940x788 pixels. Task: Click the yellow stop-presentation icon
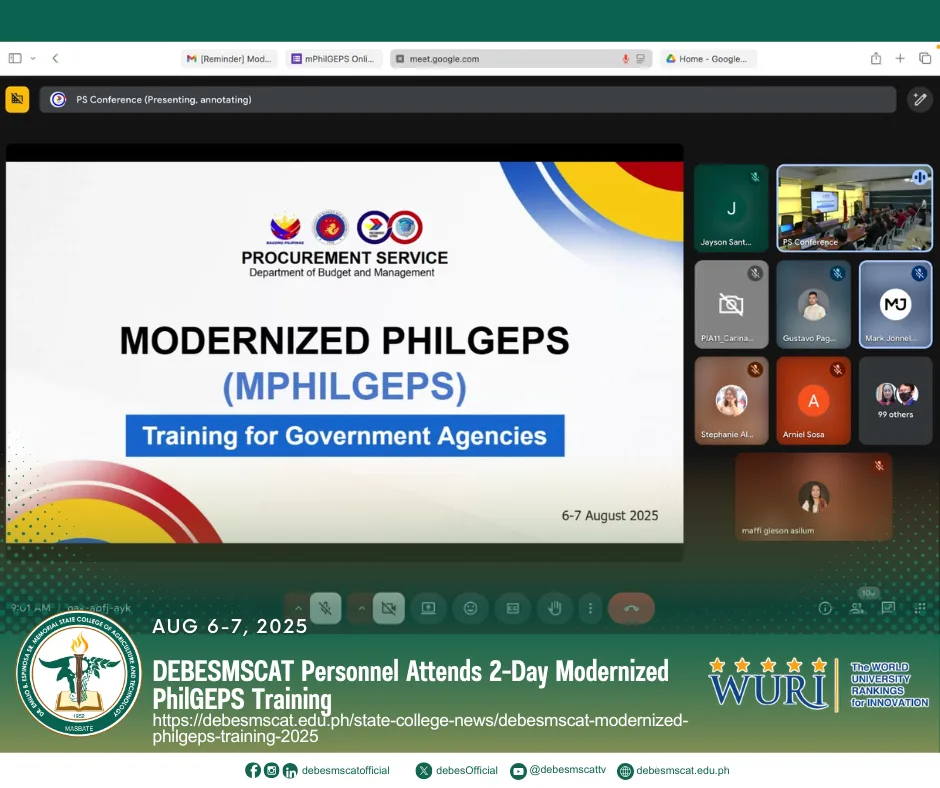(17, 100)
